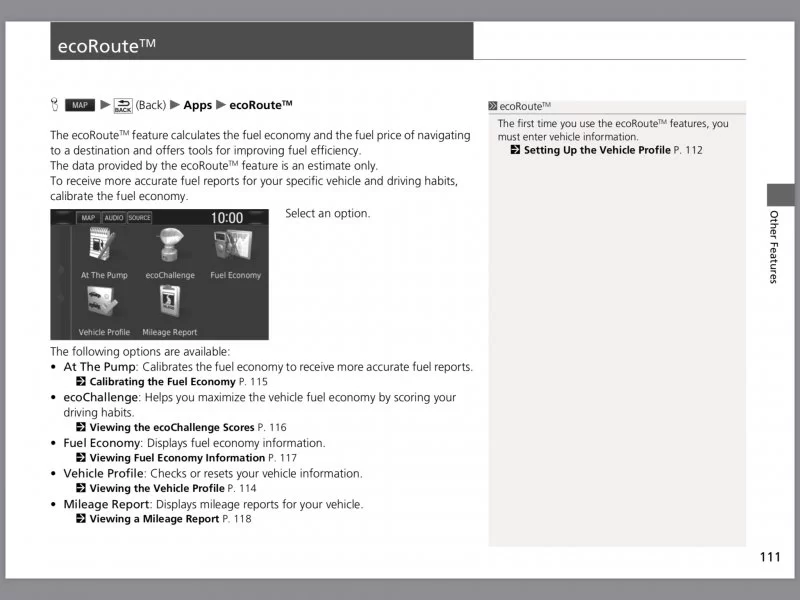Click the 10:00 clock display
The width and height of the screenshot is (800, 600).
tap(226, 218)
